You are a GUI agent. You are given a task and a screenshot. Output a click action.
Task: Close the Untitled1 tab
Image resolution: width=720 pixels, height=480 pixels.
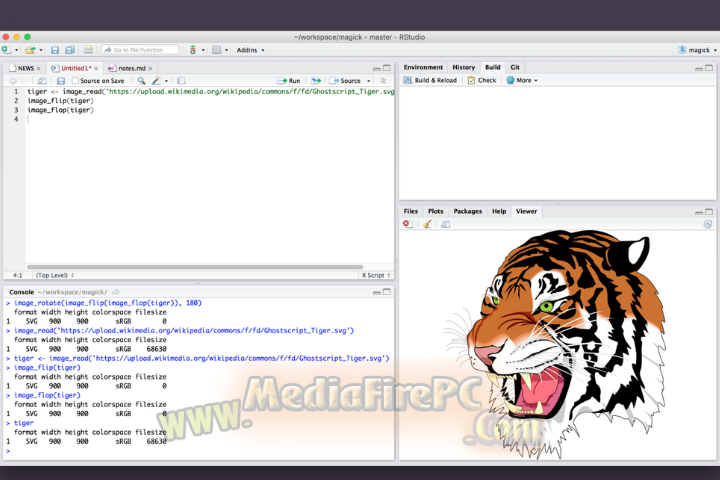click(x=96, y=68)
